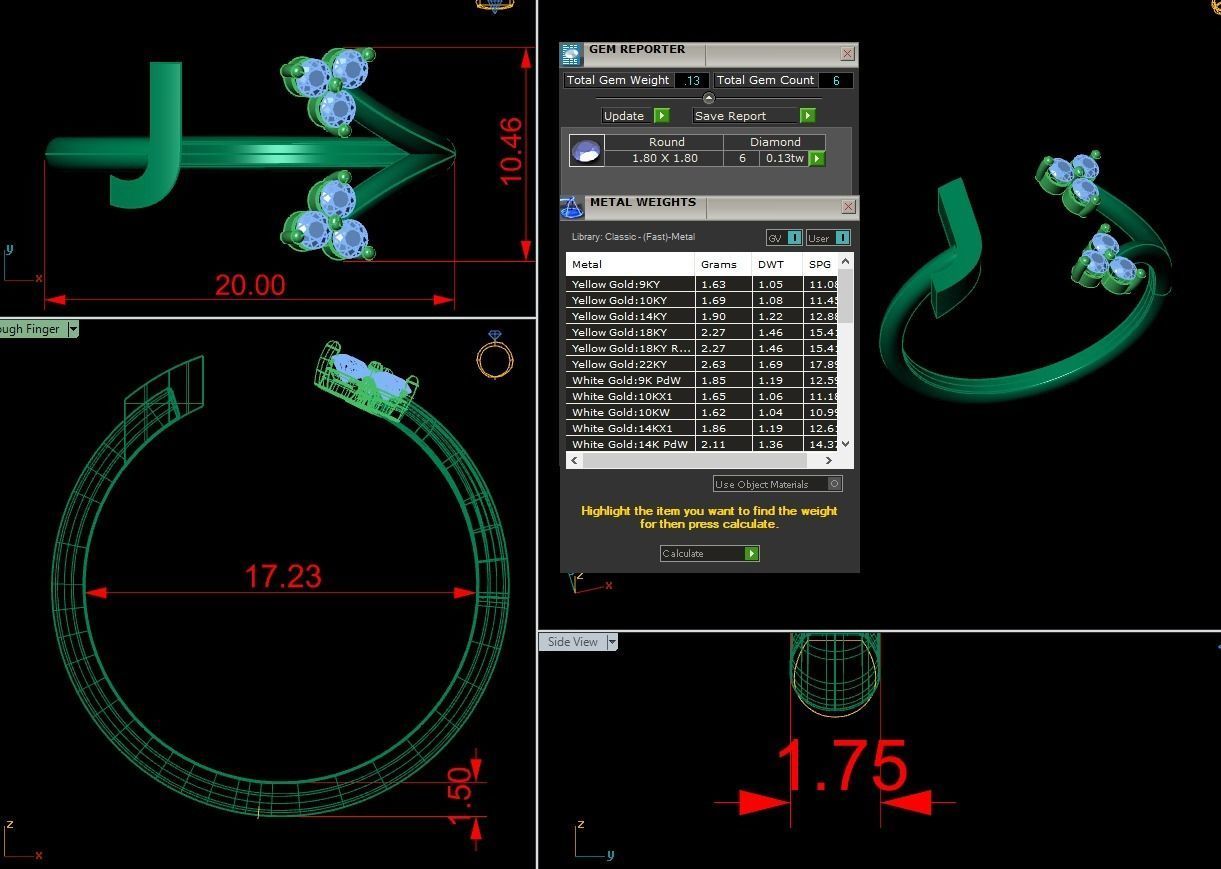Click the ring icon in Through Finger viewport

495,356
